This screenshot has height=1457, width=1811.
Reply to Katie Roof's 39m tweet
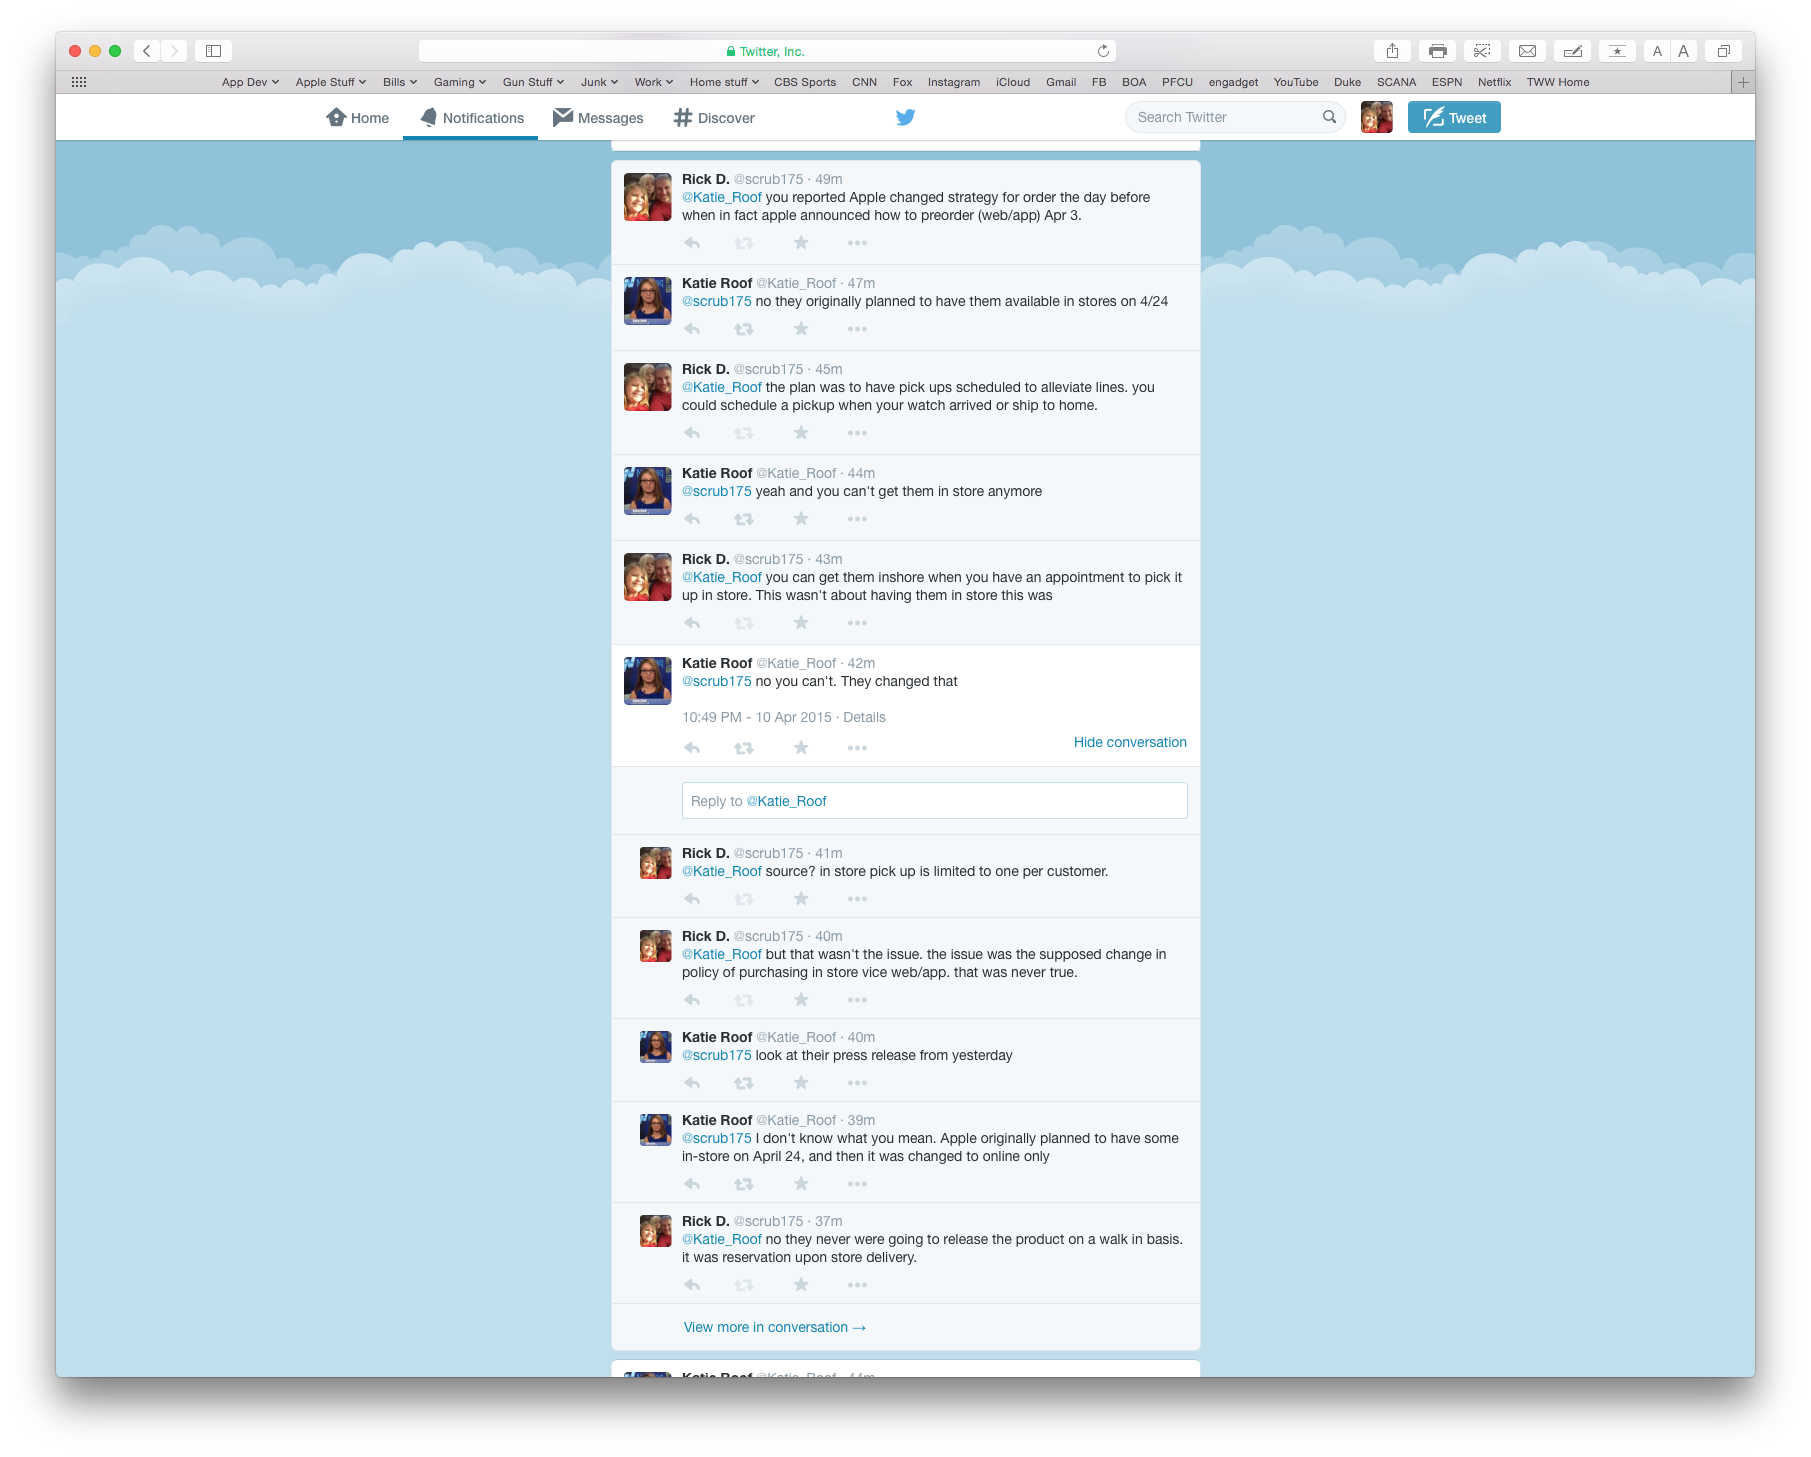pos(692,1184)
